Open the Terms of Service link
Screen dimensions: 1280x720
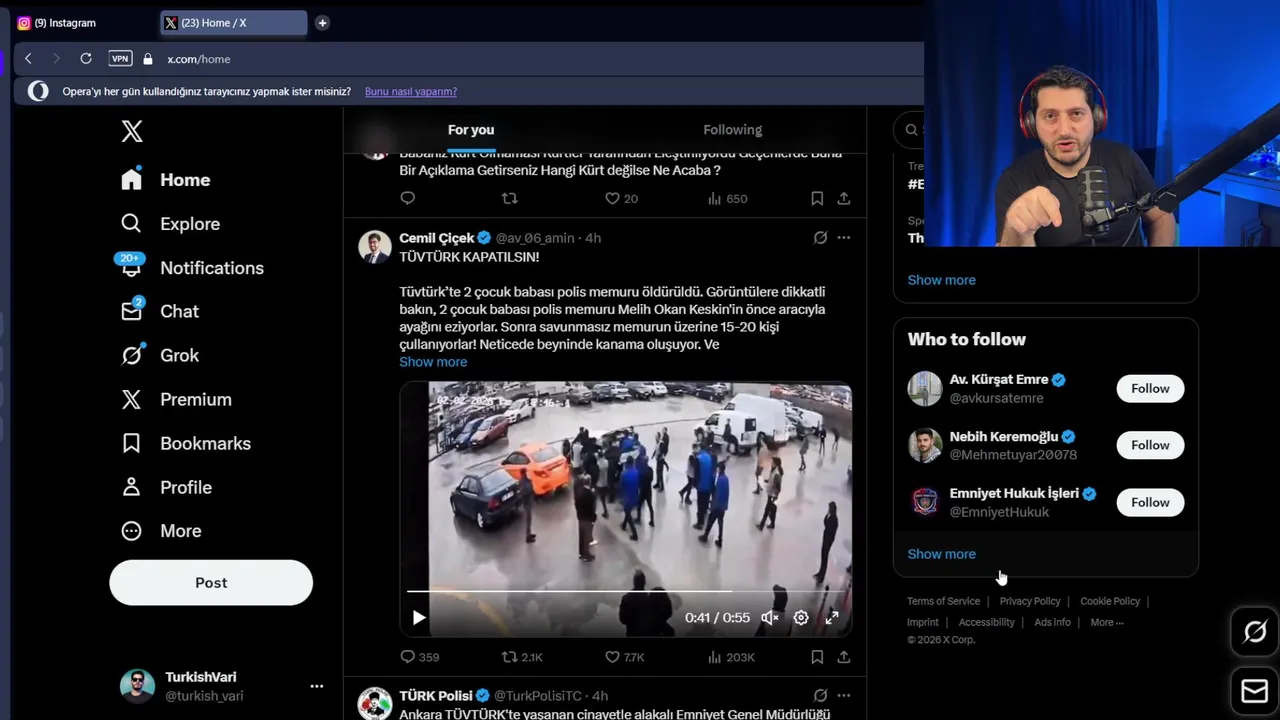click(943, 601)
